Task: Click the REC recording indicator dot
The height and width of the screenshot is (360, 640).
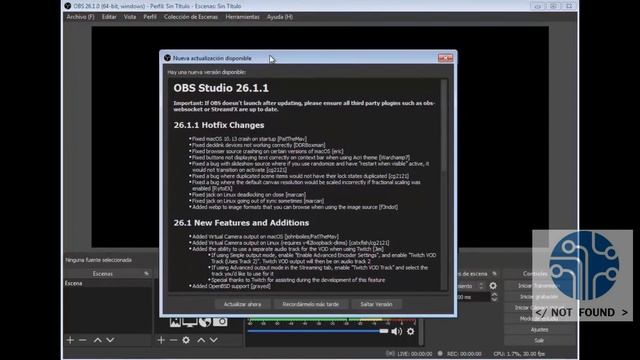Action: pyautogui.click(x=440, y=353)
